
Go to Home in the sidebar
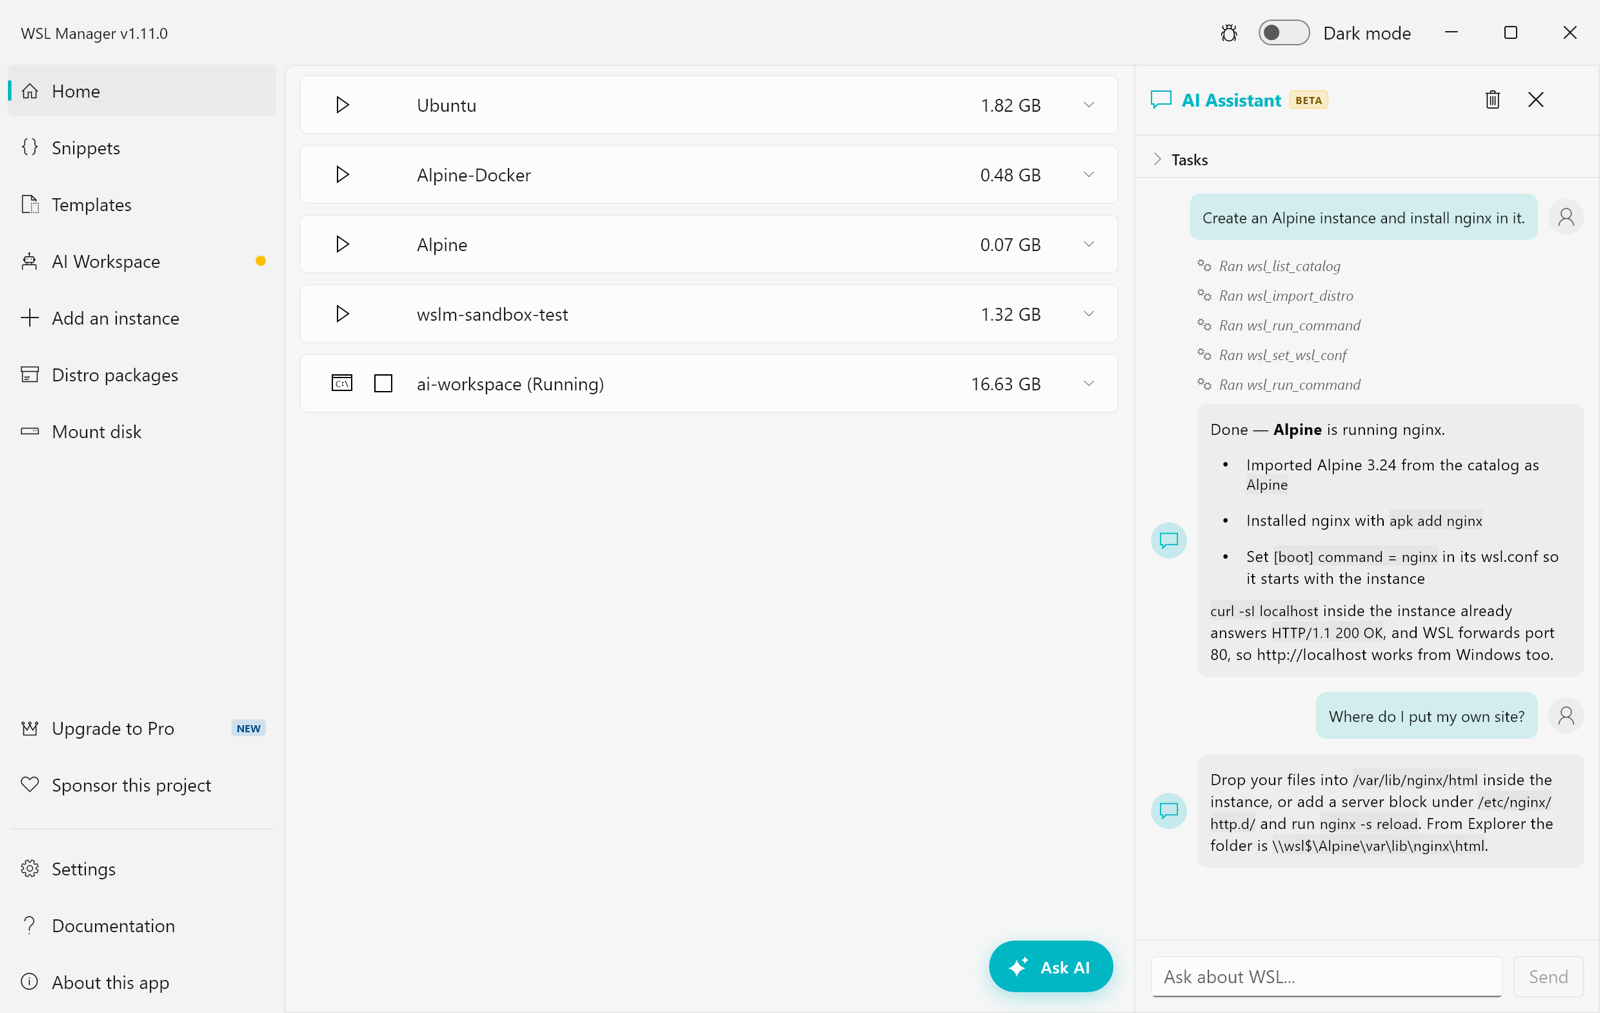point(142,91)
